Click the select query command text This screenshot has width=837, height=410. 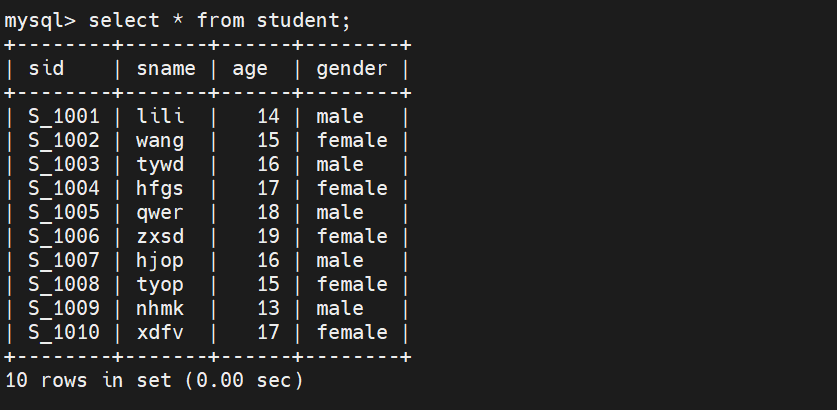click(219, 21)
